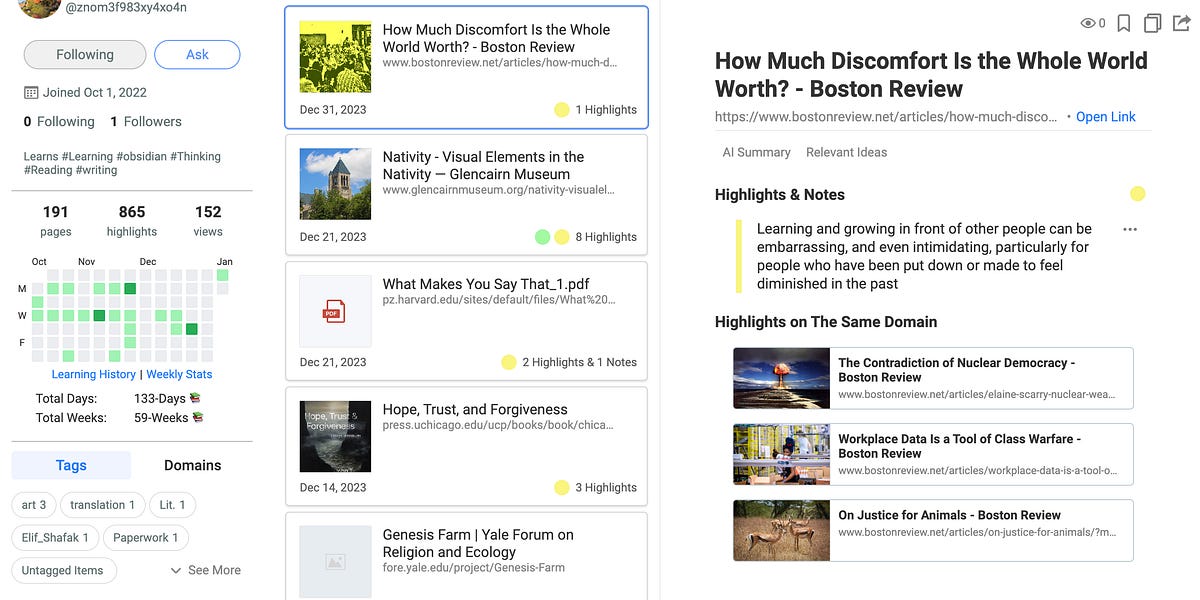Select the art 3 tag
Viewport: 1200px width, 600px height.
[34, 505]
